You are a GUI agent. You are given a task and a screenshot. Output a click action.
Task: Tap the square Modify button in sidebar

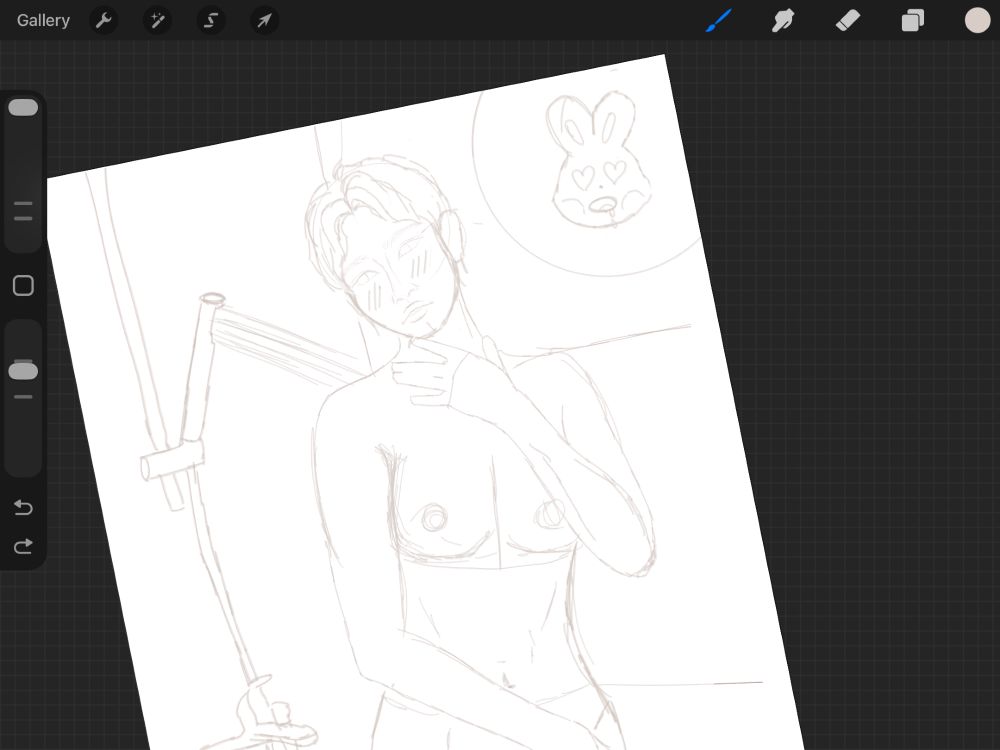[24, 286]
